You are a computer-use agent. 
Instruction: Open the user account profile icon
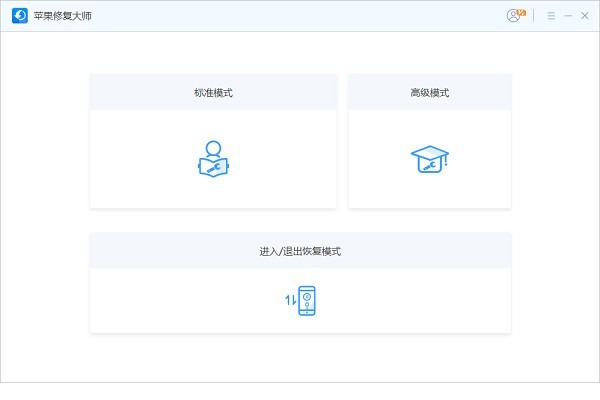514,16
